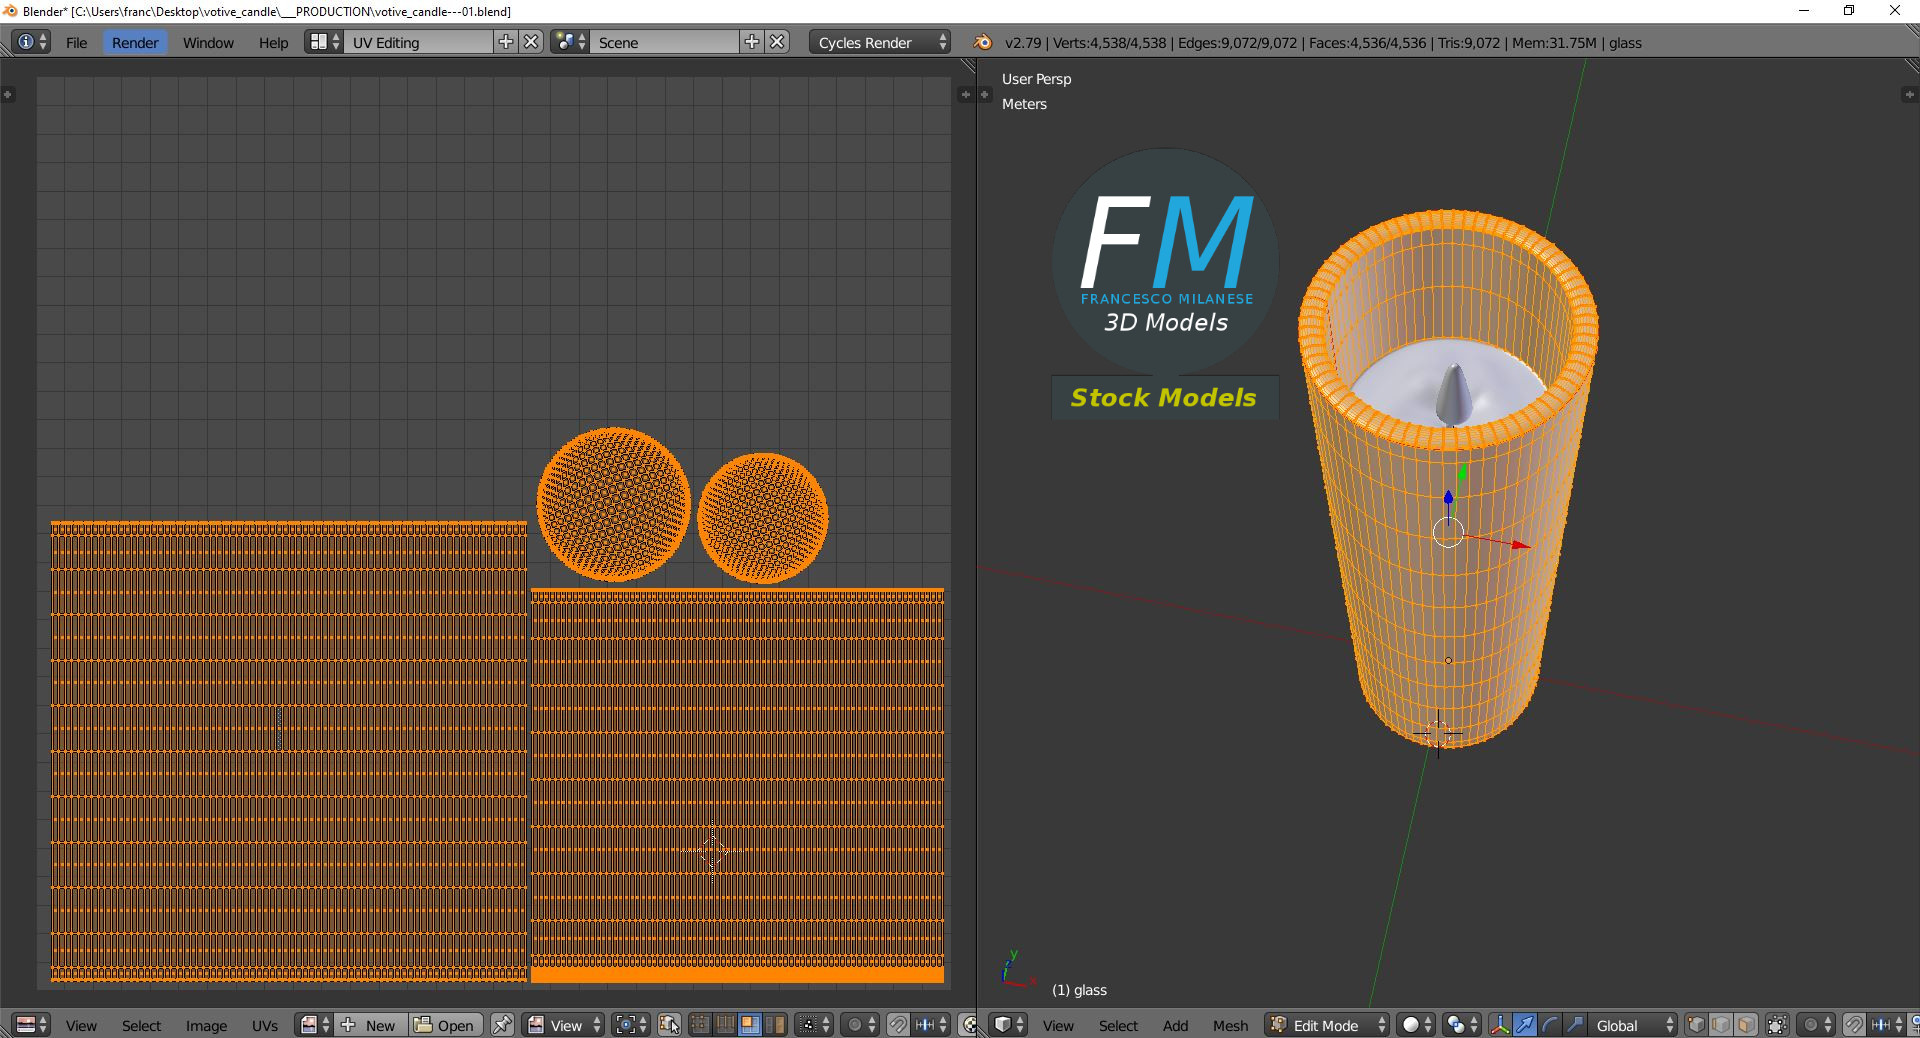
Task: Toggle snapping in the 3D View
Action: click(x=1854, y=1025)
